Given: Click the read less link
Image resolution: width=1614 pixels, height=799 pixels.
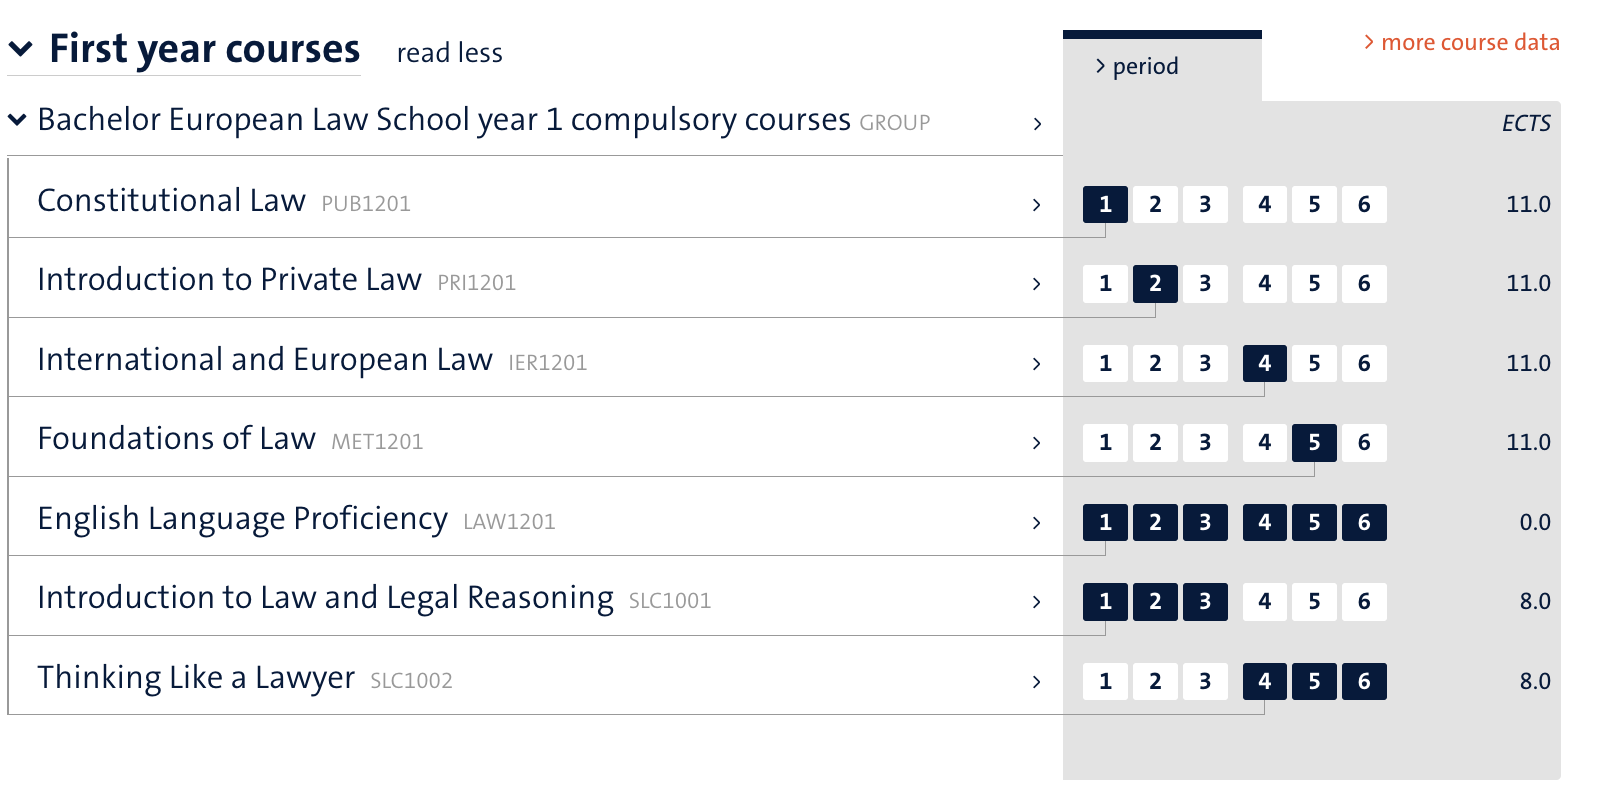Looking at the screenshot, I should [x=449, y=53].
